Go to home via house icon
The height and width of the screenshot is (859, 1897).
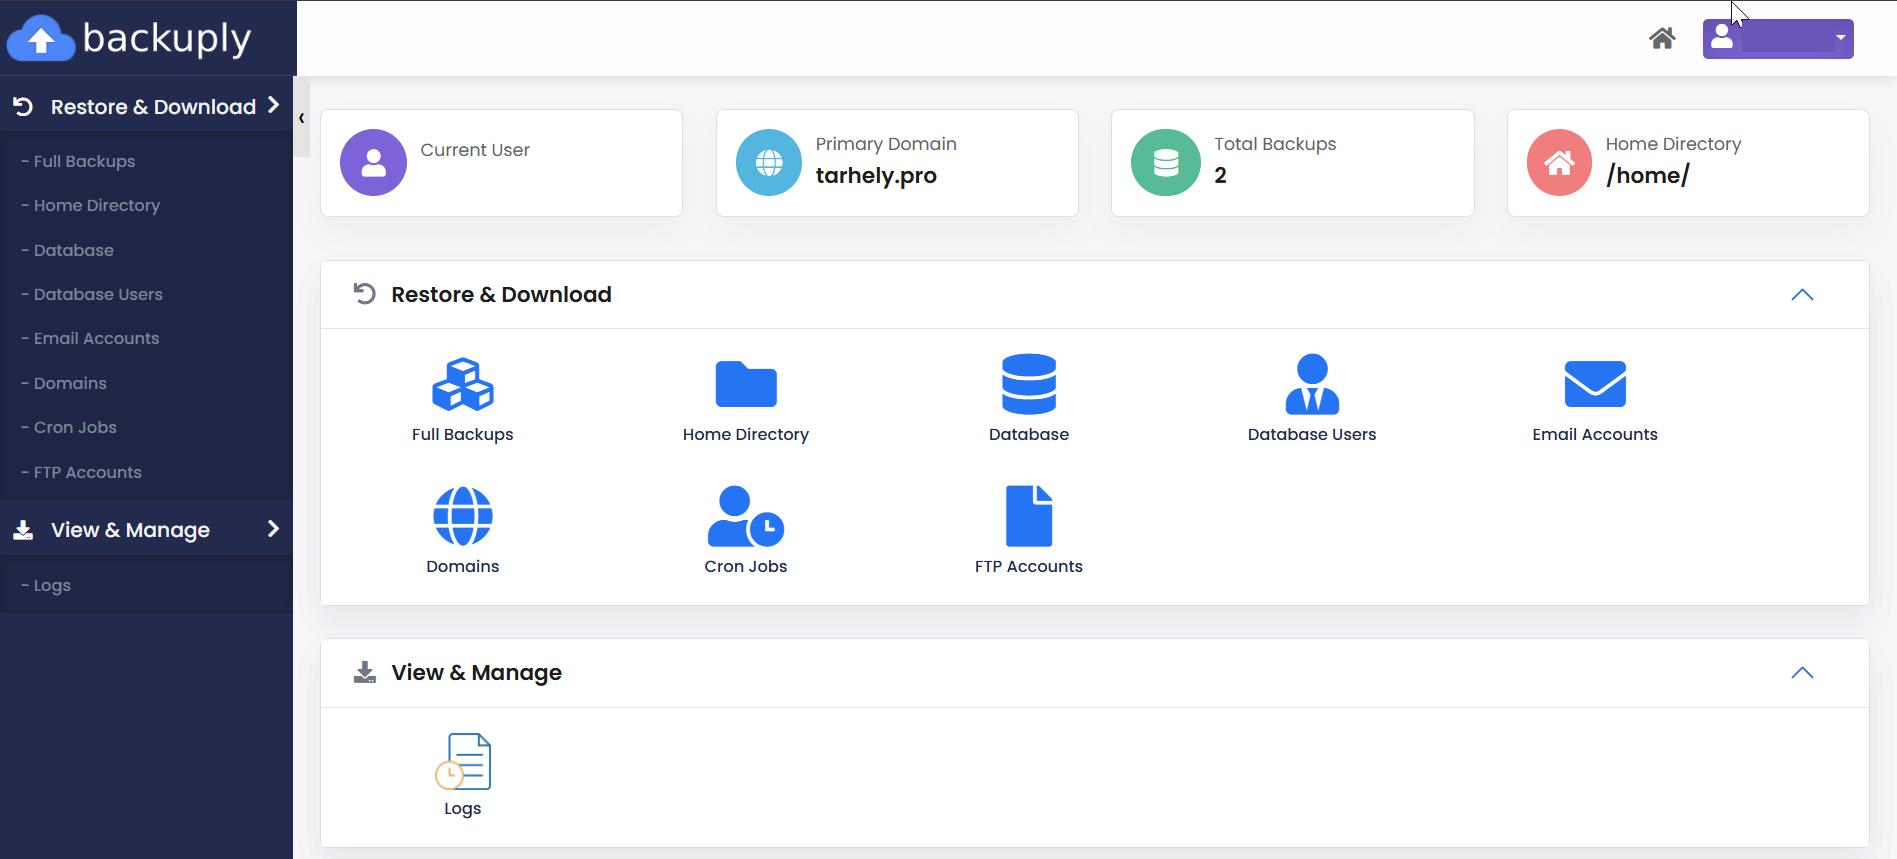[1662, 38]
